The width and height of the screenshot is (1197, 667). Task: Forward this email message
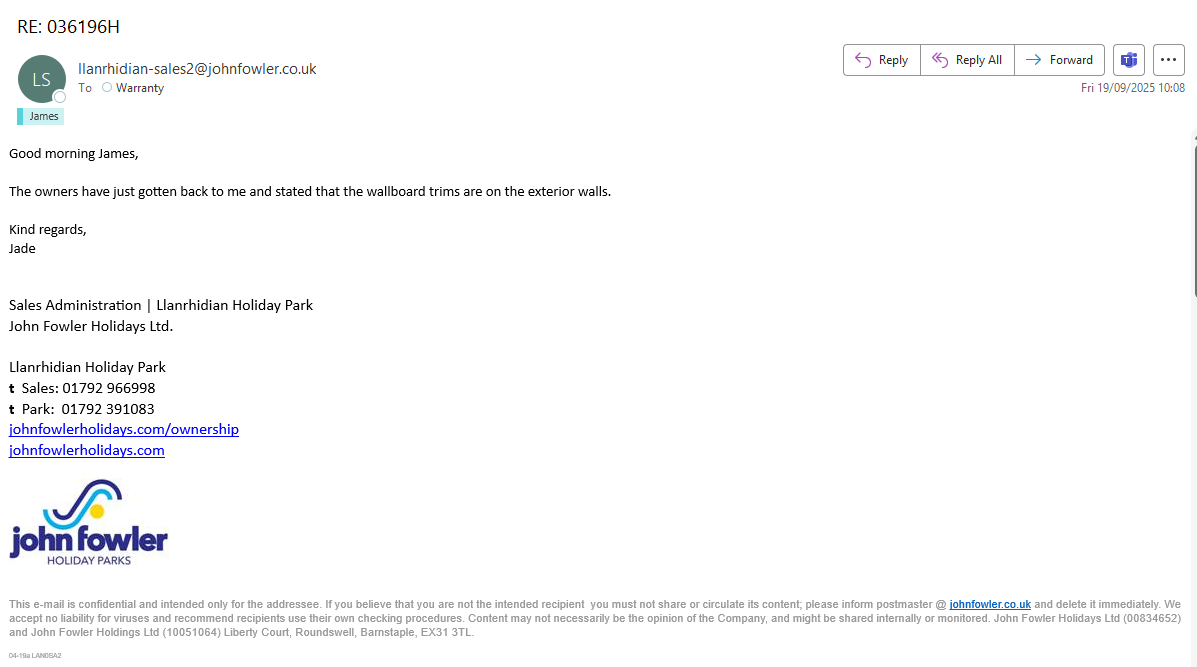tap(1059, 60)
